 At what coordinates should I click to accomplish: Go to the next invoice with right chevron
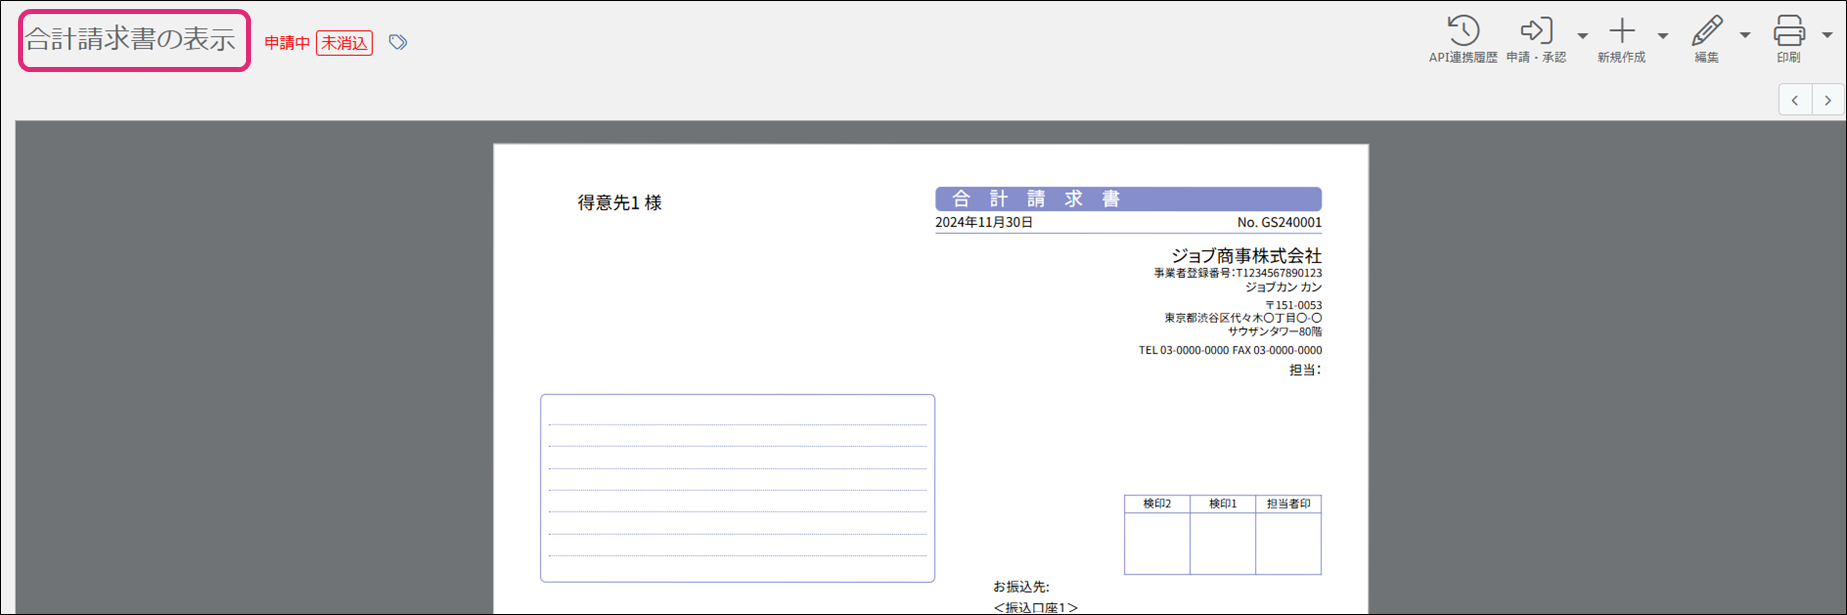1828,100
